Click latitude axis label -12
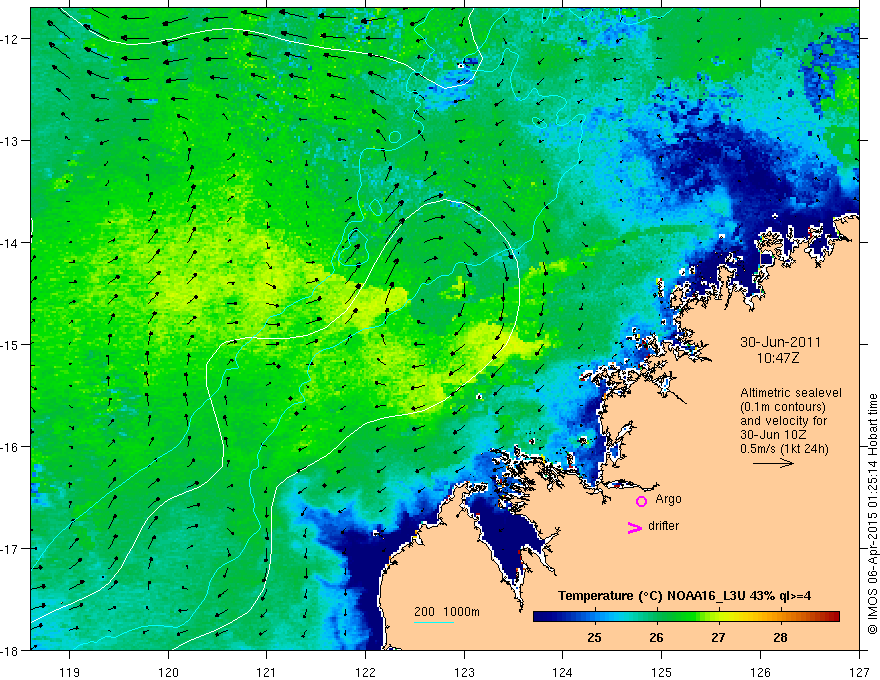Screen dimensions: 880x680 [x=10, y=39]
